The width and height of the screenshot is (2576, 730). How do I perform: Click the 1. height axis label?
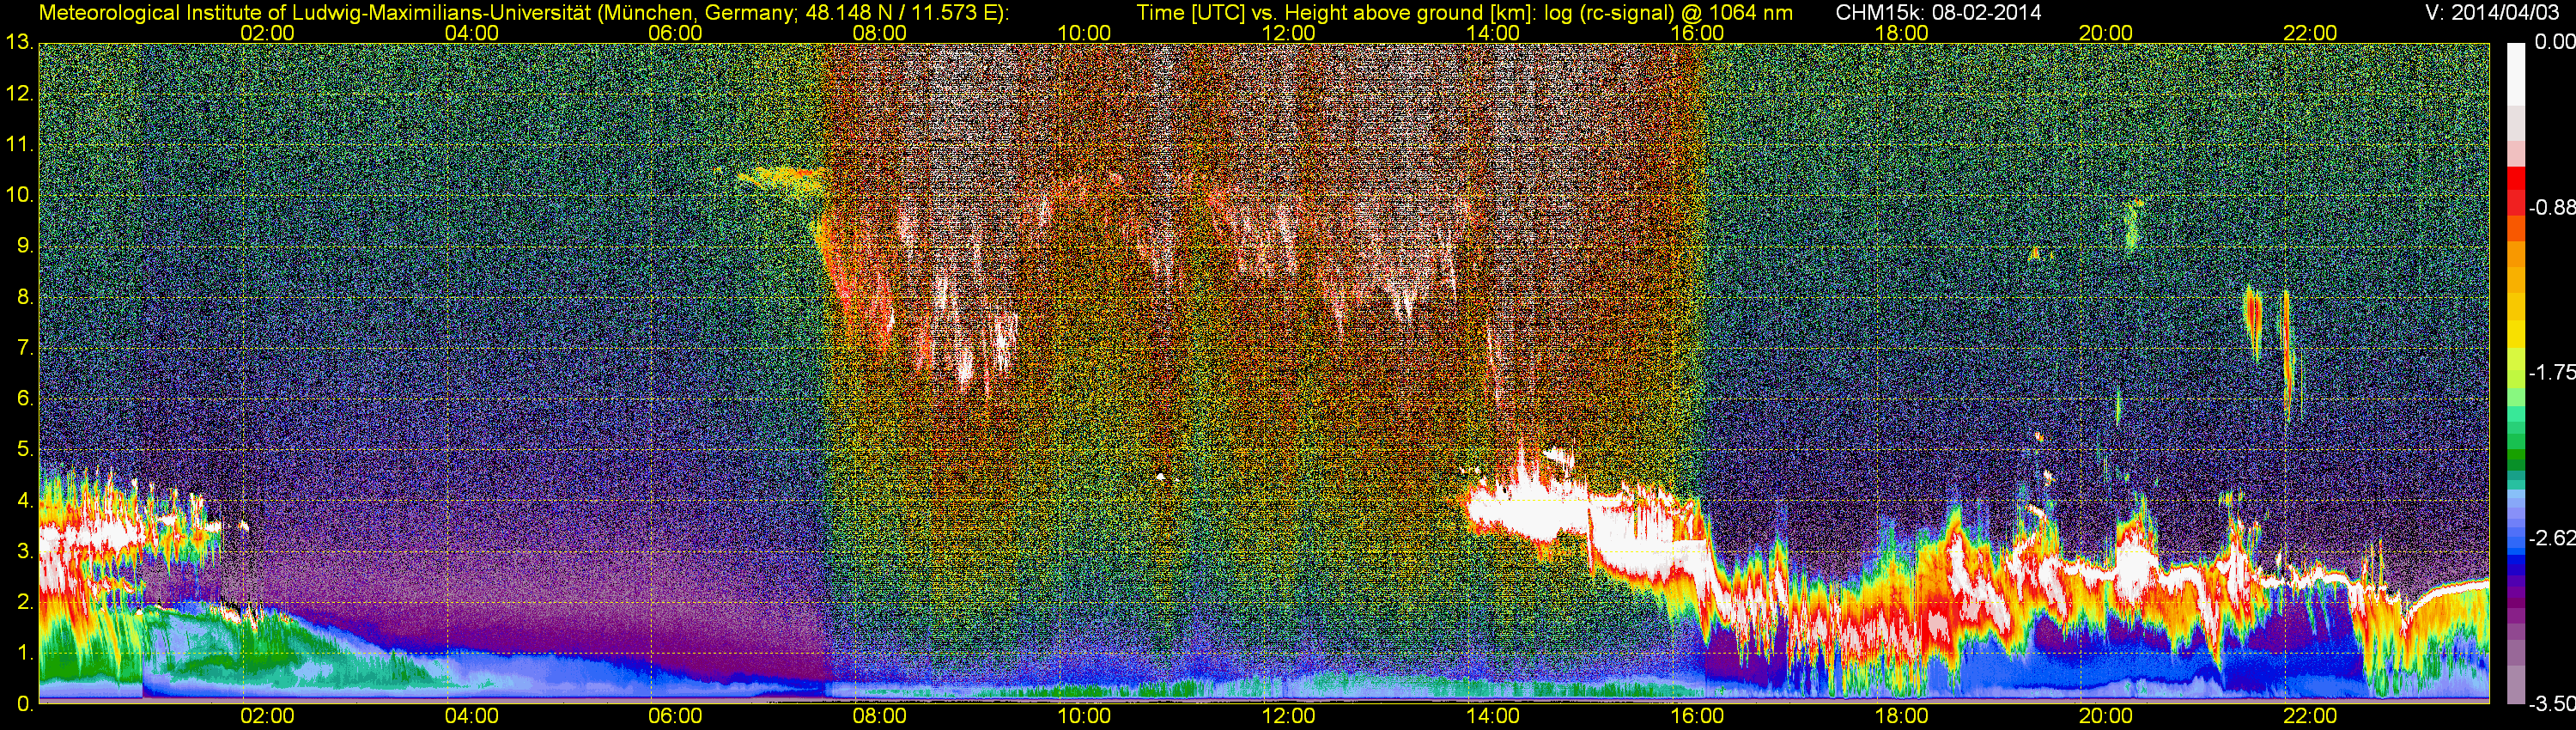click(x=25, y=653)
